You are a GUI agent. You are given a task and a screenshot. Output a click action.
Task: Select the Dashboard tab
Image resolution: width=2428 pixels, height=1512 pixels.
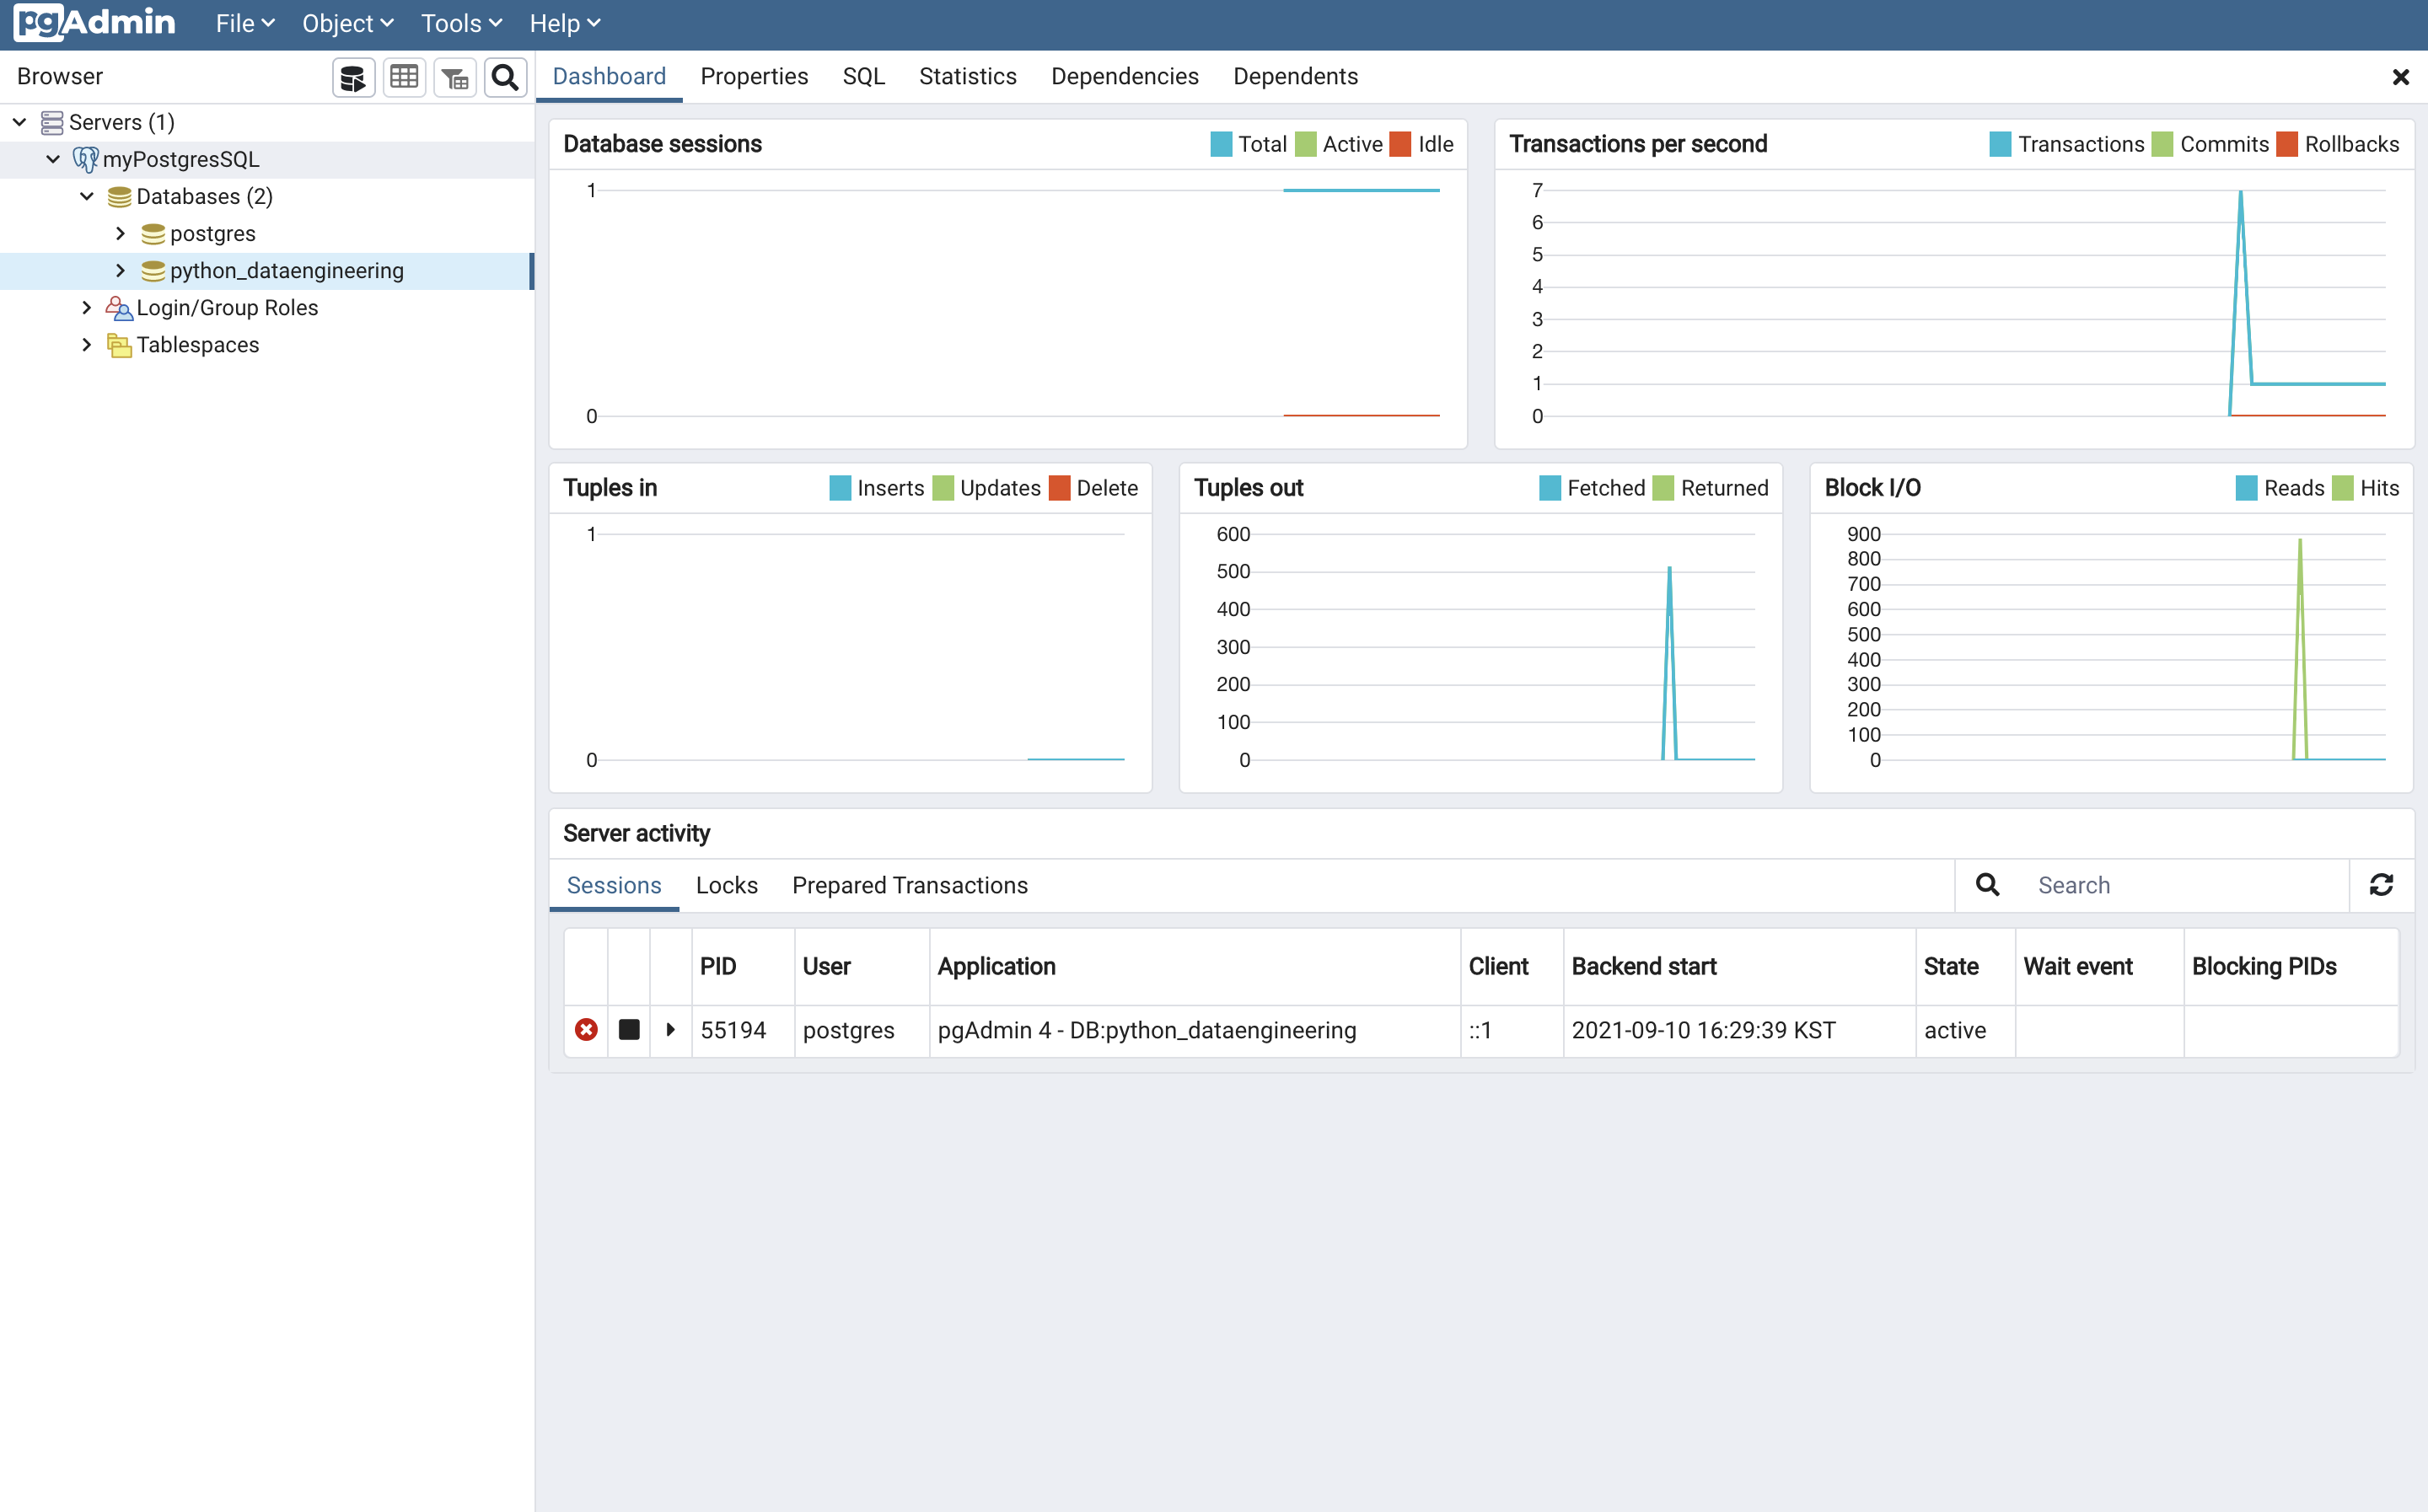(609, 76)
